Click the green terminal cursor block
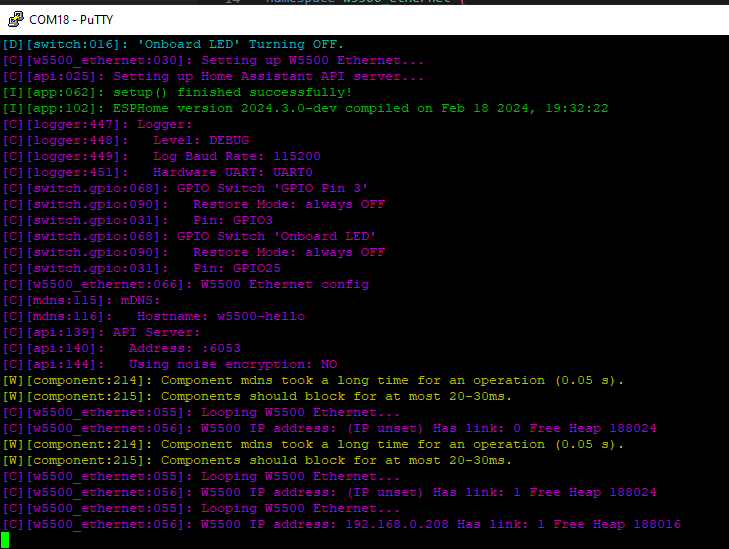The height and width of the screenshot is (549, 729). click(5, 540)
